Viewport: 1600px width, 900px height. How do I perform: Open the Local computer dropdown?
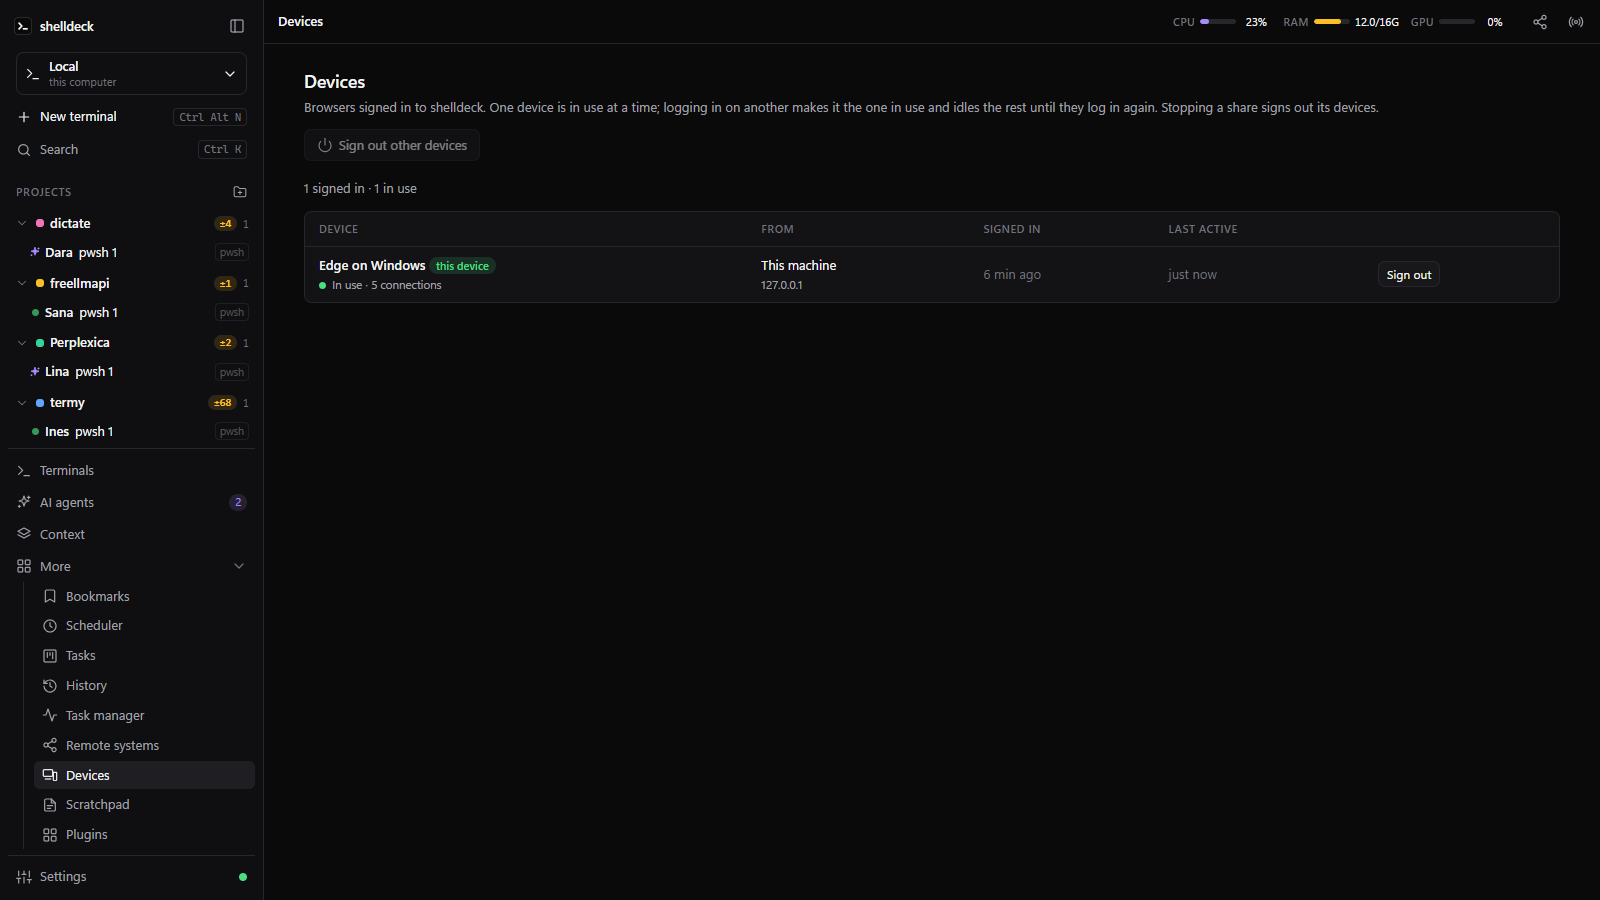[131, 74]
